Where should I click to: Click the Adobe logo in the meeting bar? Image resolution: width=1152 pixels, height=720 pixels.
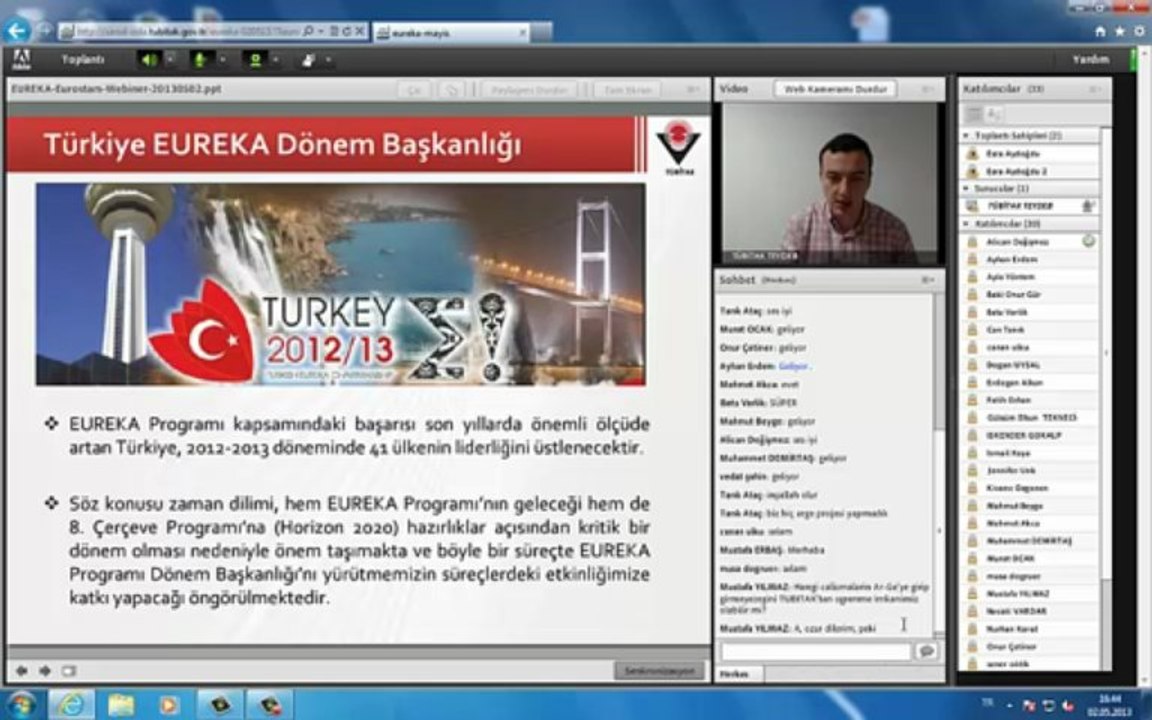tap(21, 60)
